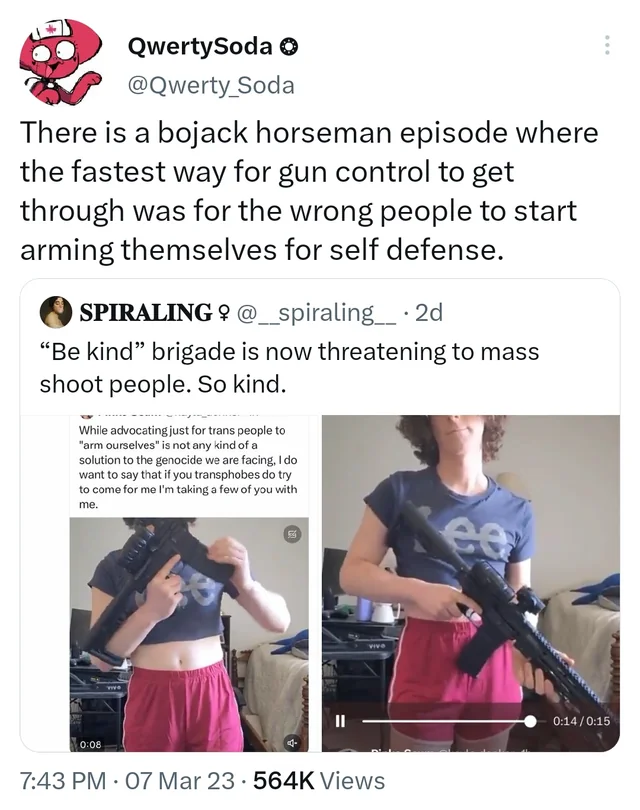Seek using the video progress slider handle
The image size is (640, 810).
530,721
